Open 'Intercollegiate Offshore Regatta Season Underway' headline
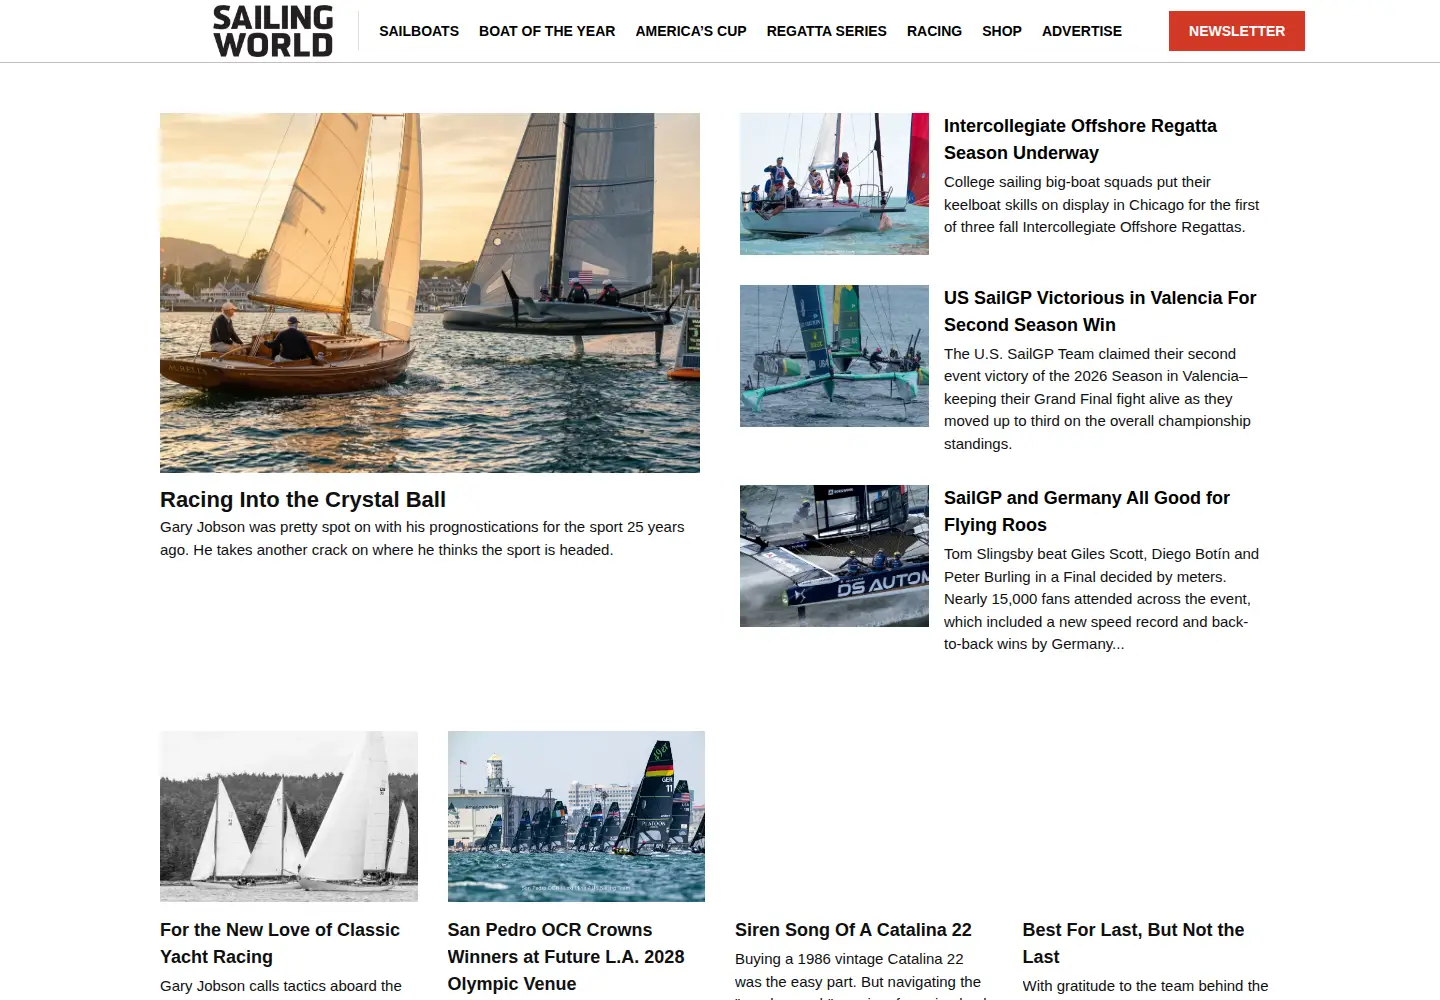1440x1000 pixels. coord(1080,139)
